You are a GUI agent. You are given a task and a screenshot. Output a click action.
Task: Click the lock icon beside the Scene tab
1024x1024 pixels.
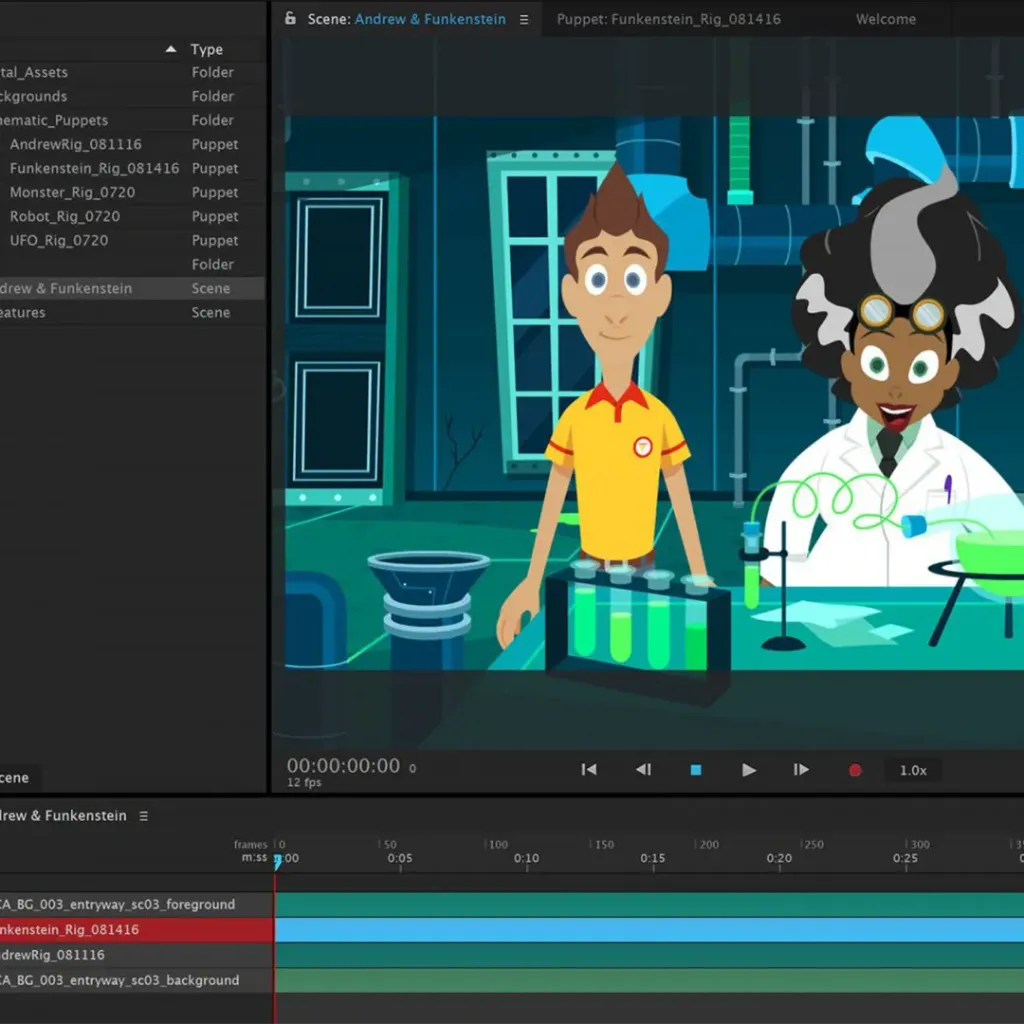290,18
